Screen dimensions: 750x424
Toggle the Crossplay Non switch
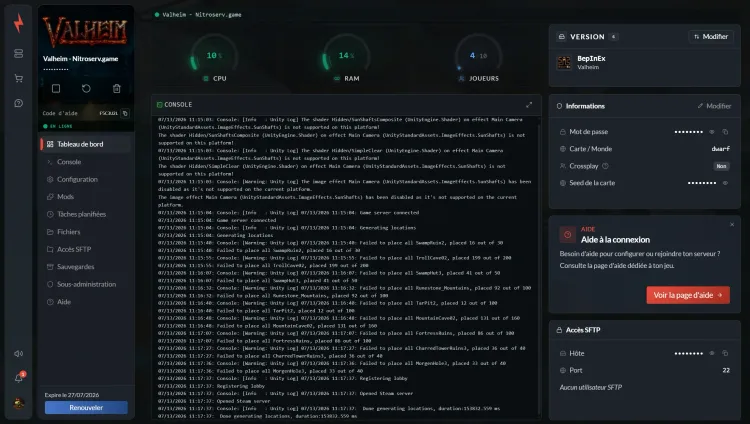(x=721, y=166)
